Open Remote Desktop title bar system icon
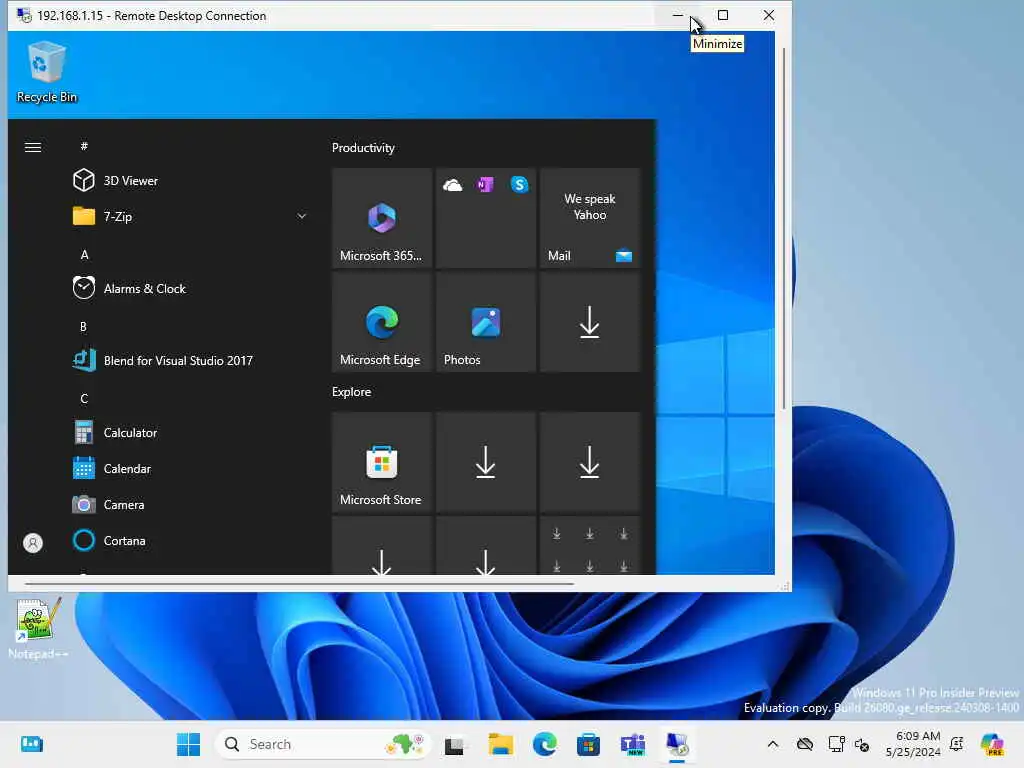The height and width of the screenshot is (768, 1024). click(x=24, y=15)
